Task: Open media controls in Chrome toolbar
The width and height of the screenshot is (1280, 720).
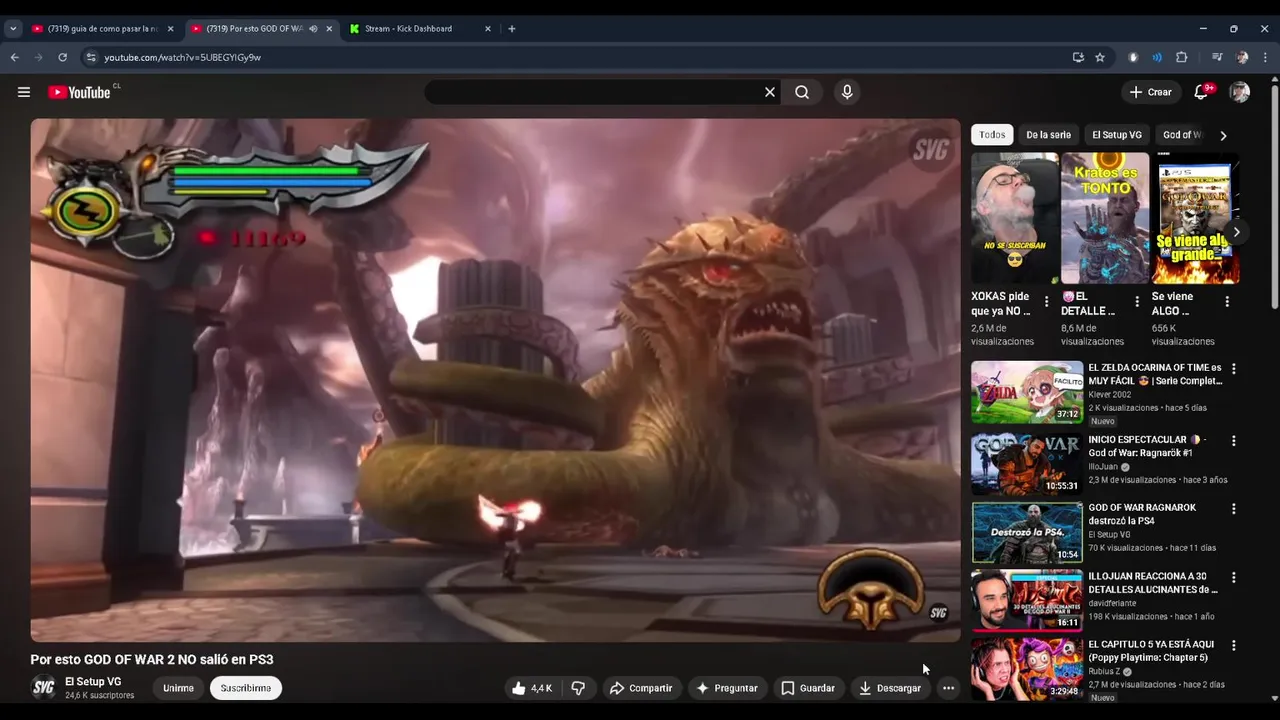Action: point(1217,57)
